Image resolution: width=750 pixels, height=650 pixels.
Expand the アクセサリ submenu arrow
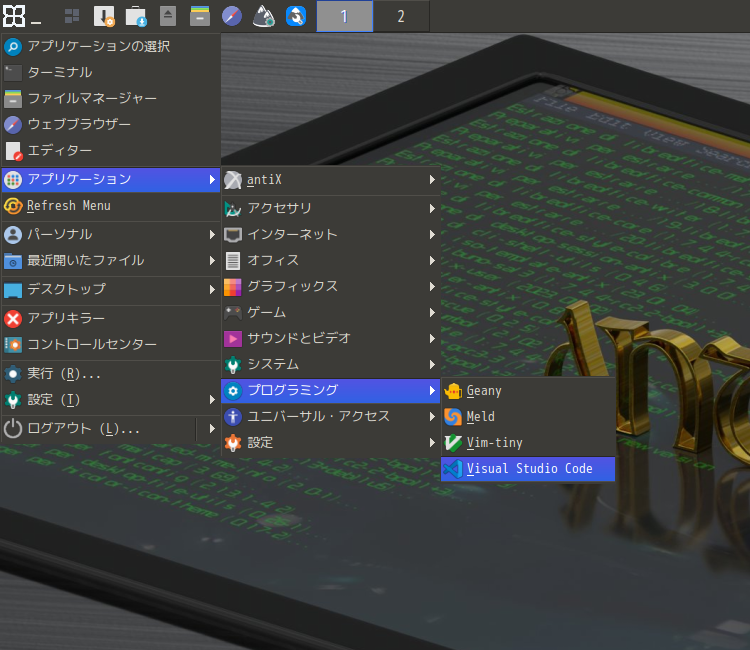pos(432,209)
